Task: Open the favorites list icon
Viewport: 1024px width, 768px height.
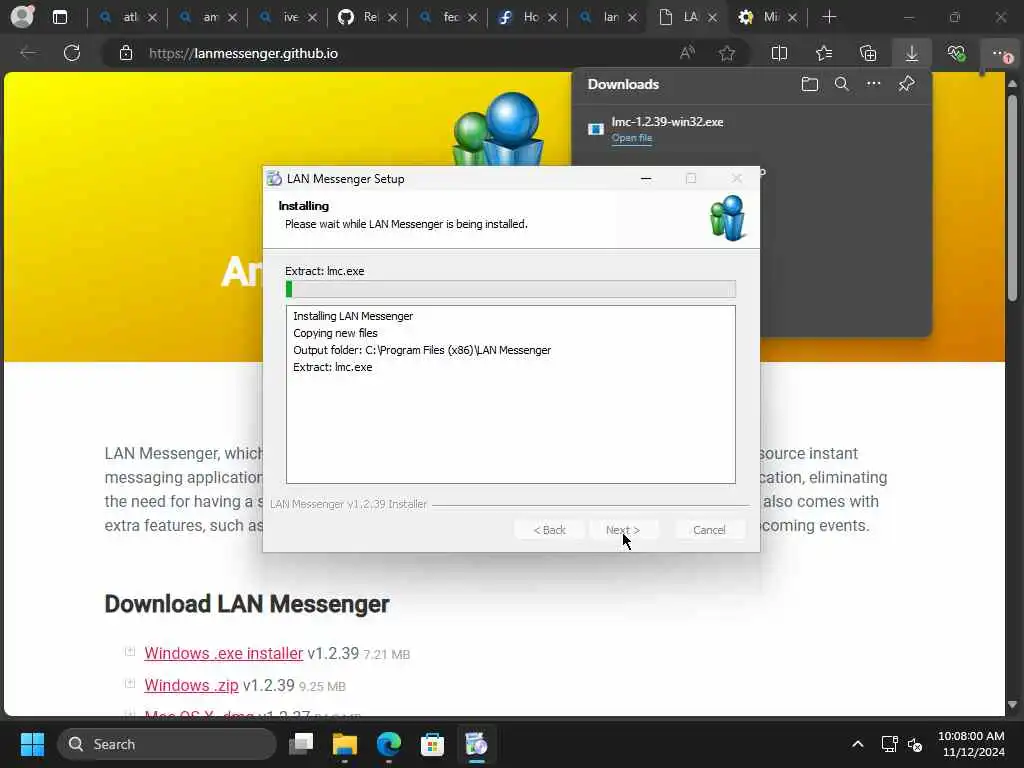Action: (x=824, y=53)
